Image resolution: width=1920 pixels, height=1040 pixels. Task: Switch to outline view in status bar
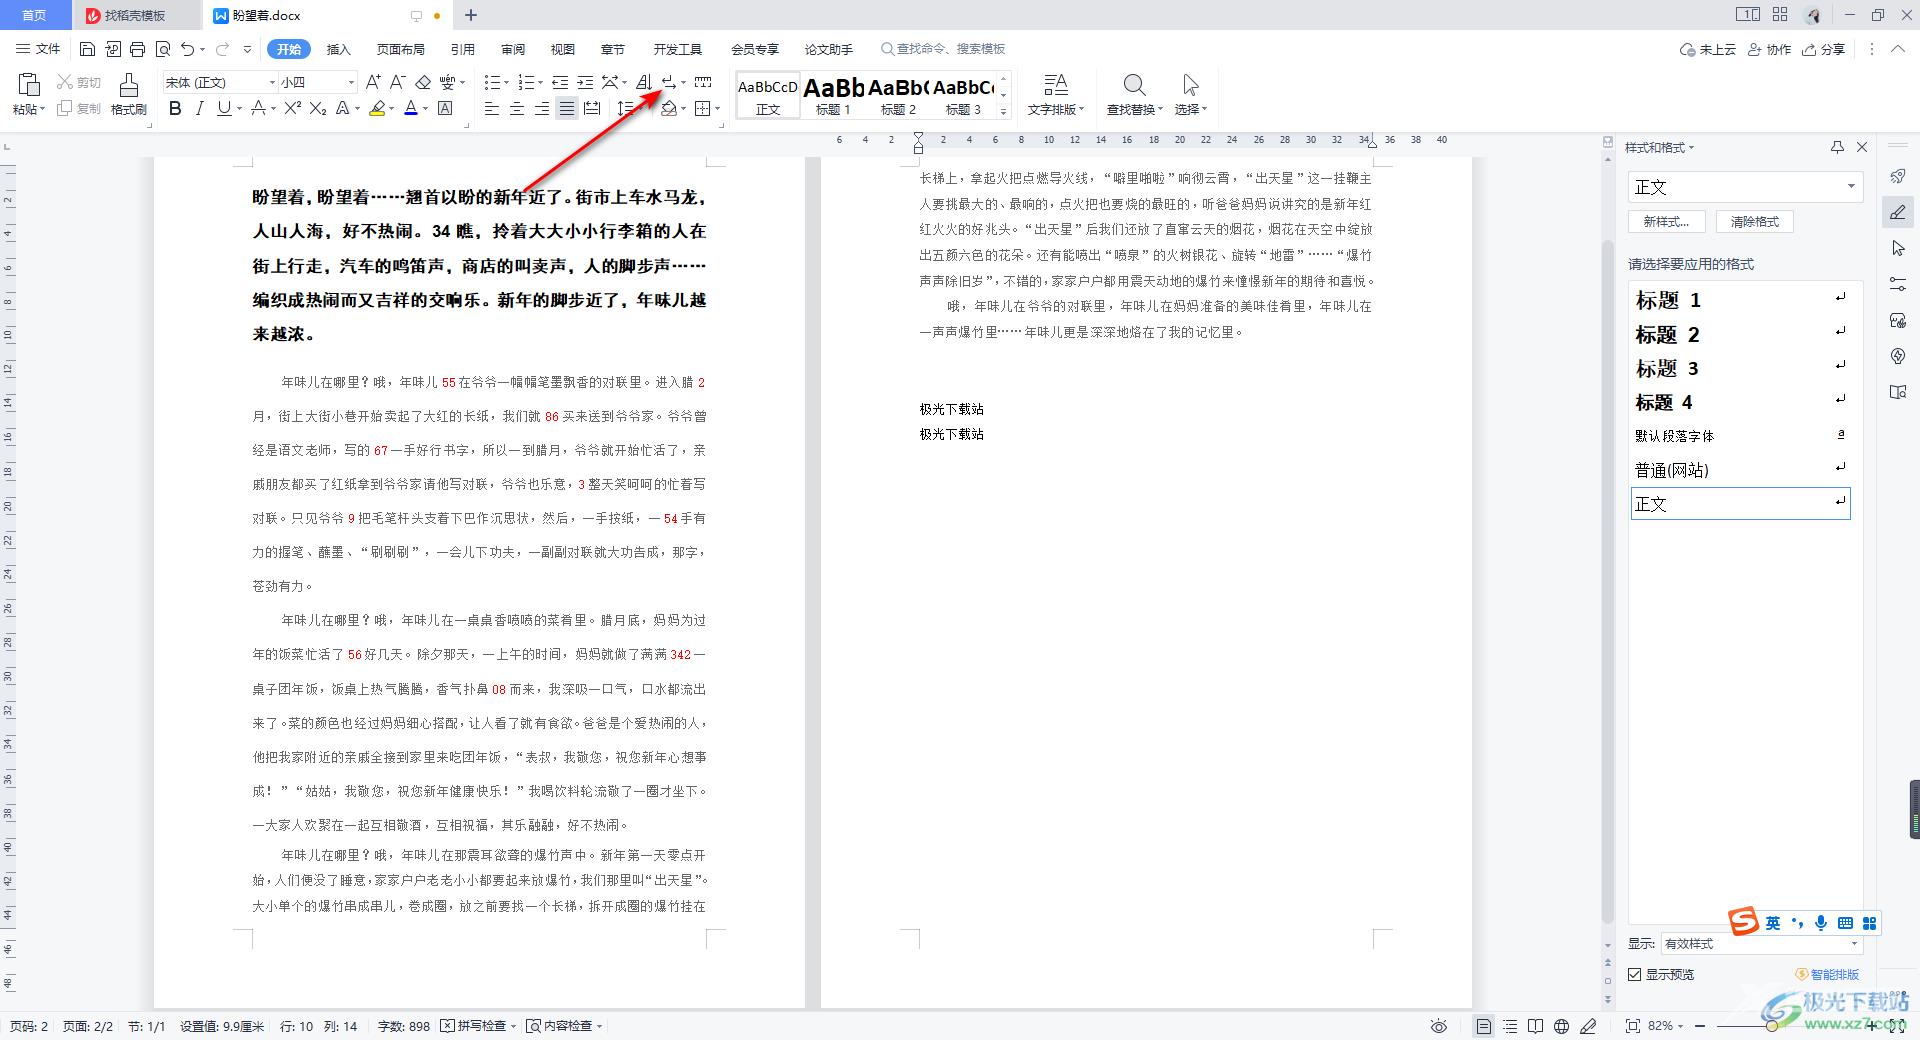click(x=1510, y=1026)
